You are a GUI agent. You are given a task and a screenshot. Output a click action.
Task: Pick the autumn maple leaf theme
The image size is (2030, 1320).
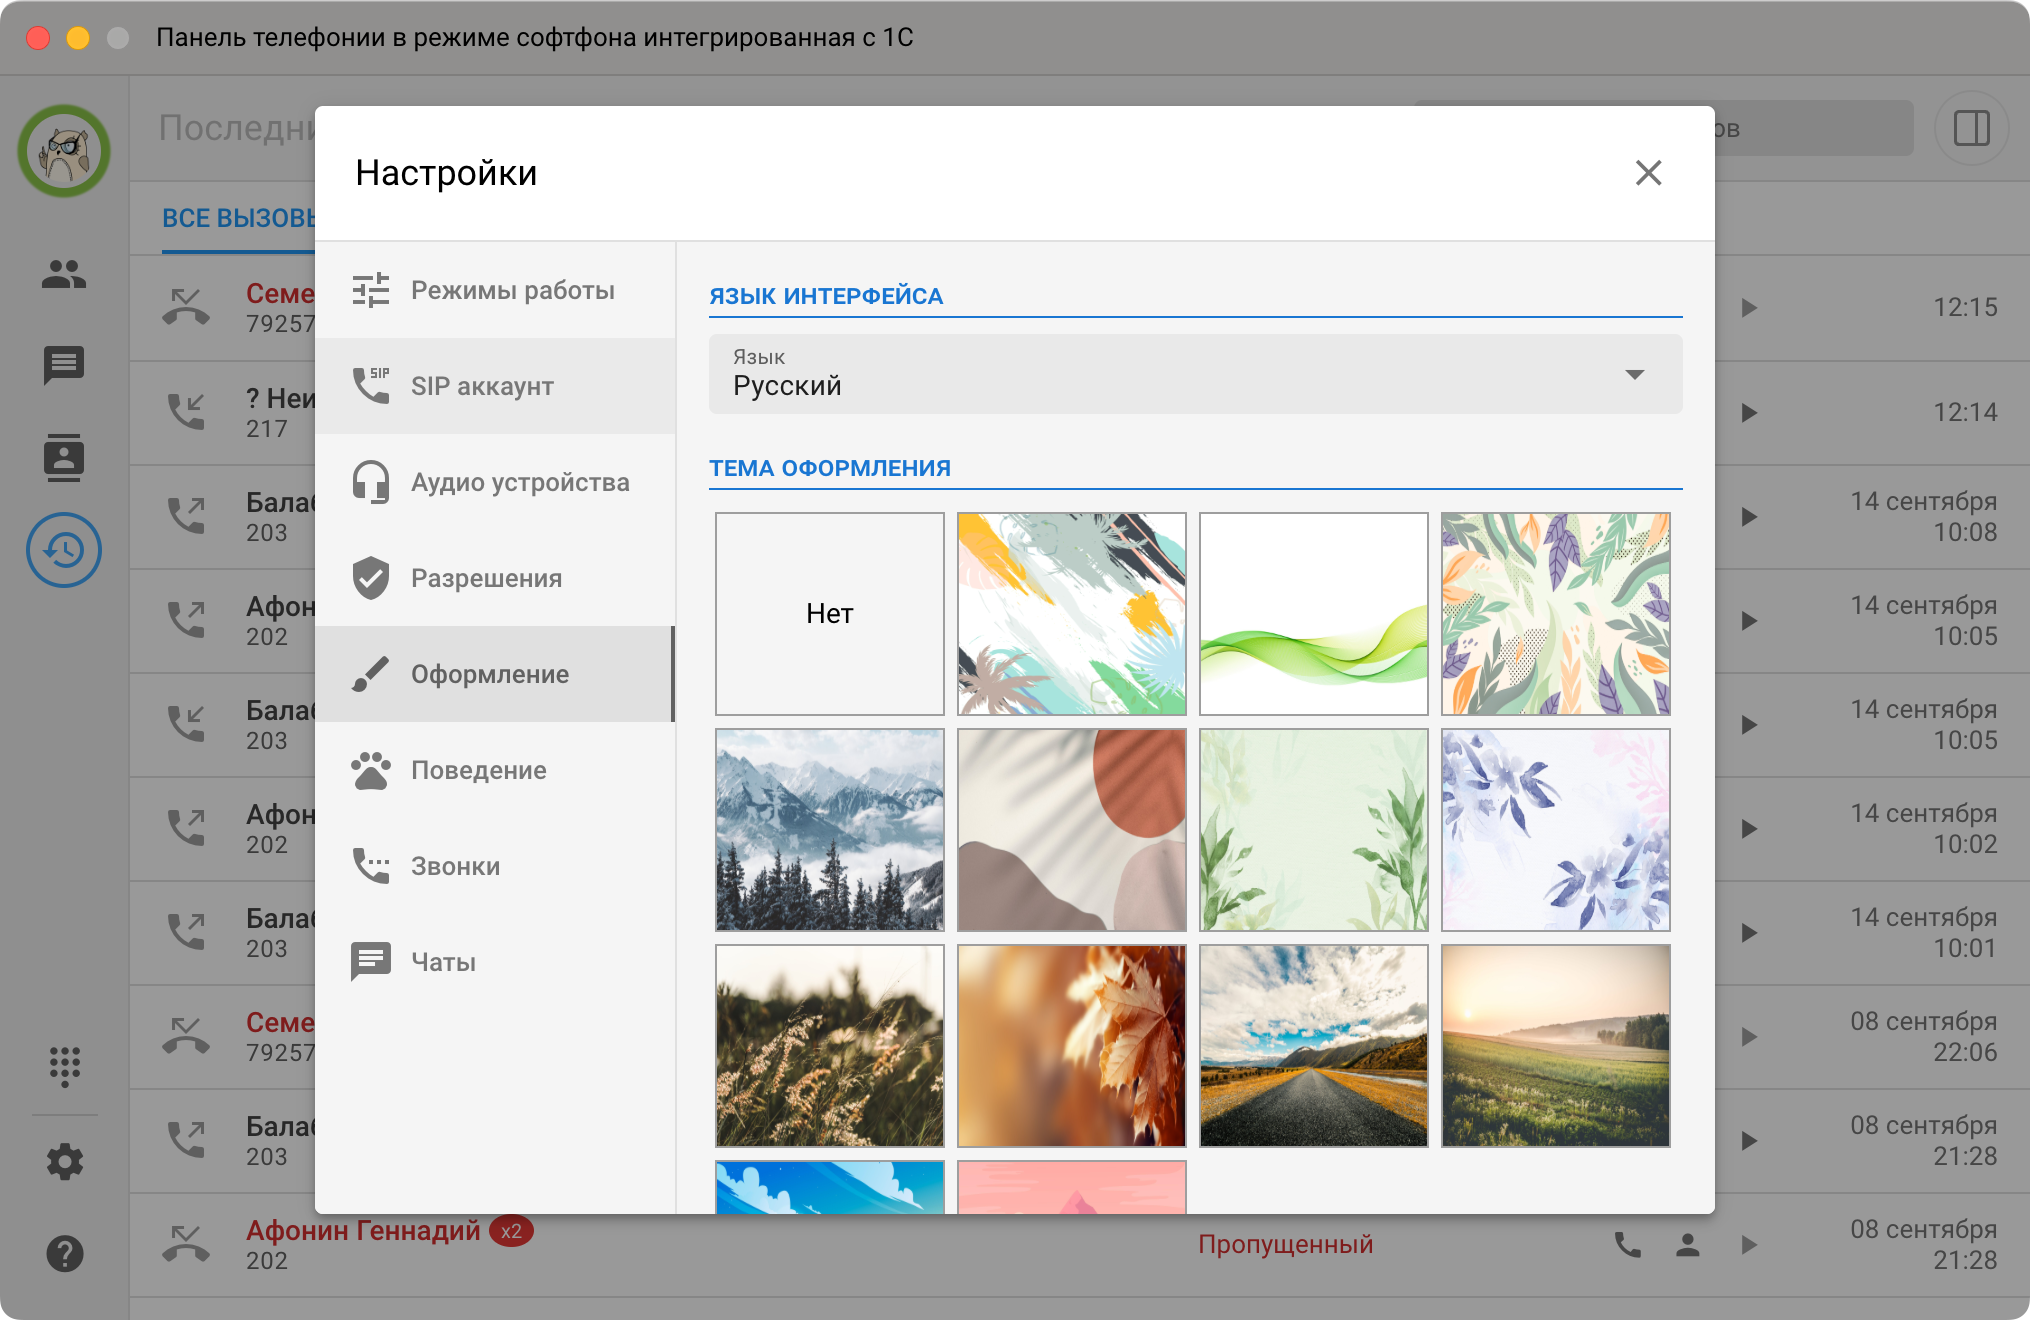(1072, 1046)
